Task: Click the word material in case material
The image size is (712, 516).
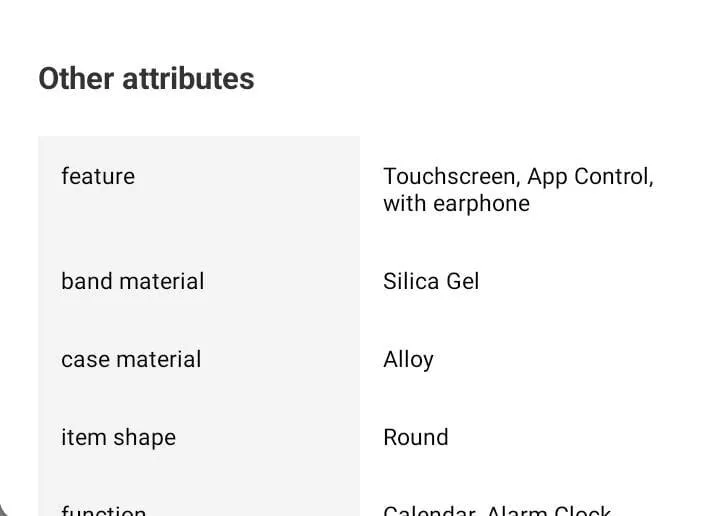Action: (159, 359)
